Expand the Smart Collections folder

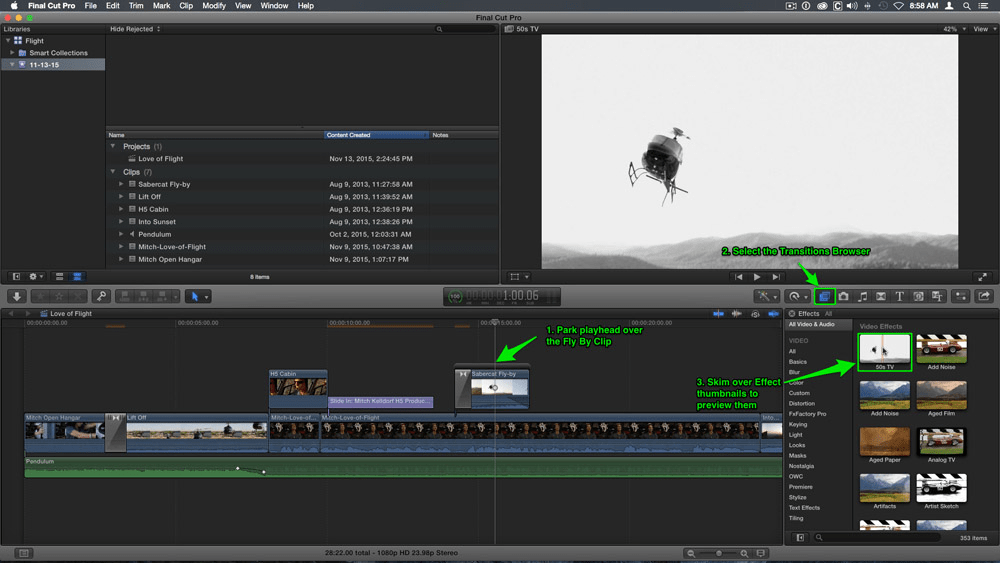(12, 53)
